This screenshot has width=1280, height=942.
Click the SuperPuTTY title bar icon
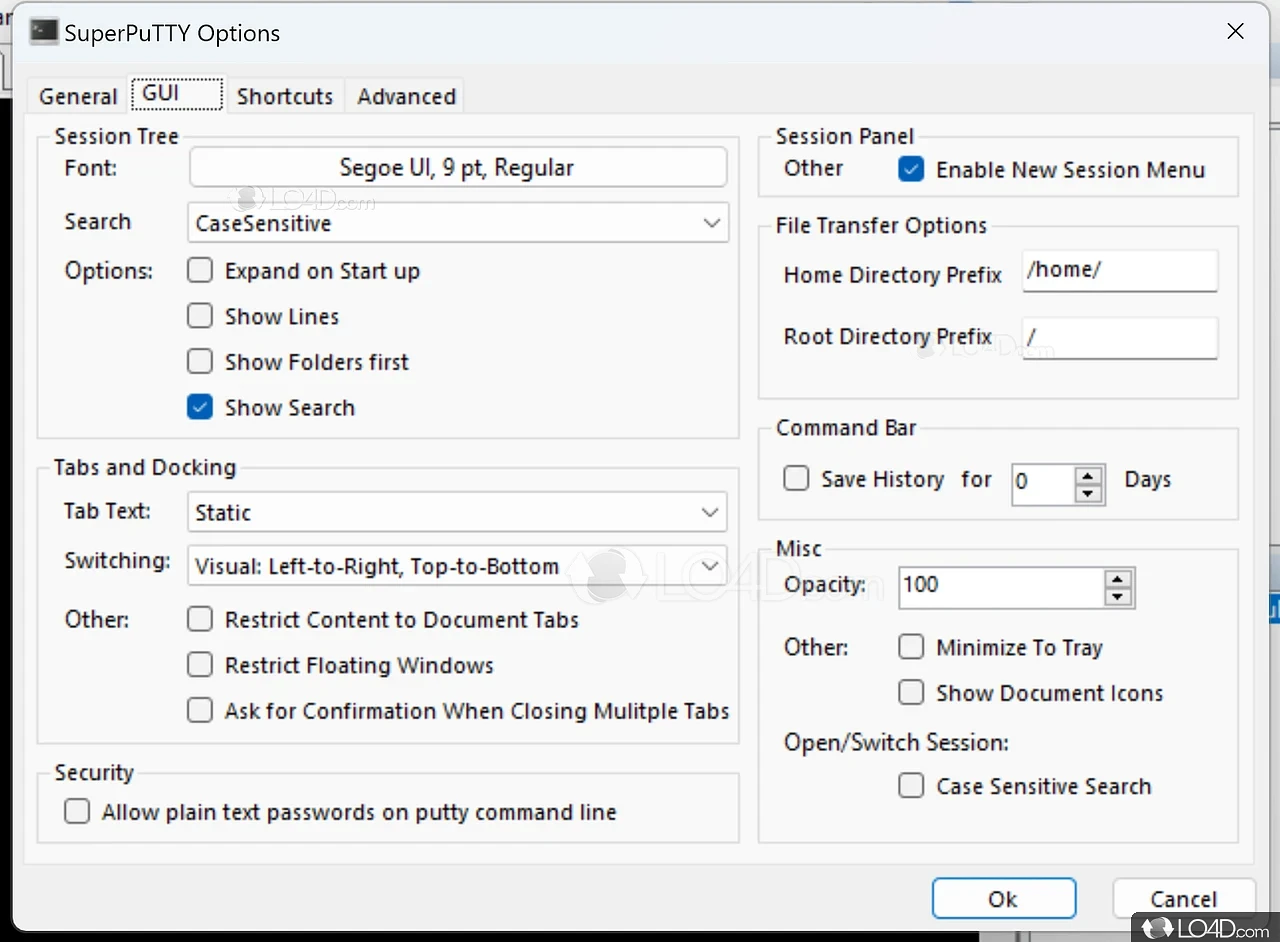(43, 32)
